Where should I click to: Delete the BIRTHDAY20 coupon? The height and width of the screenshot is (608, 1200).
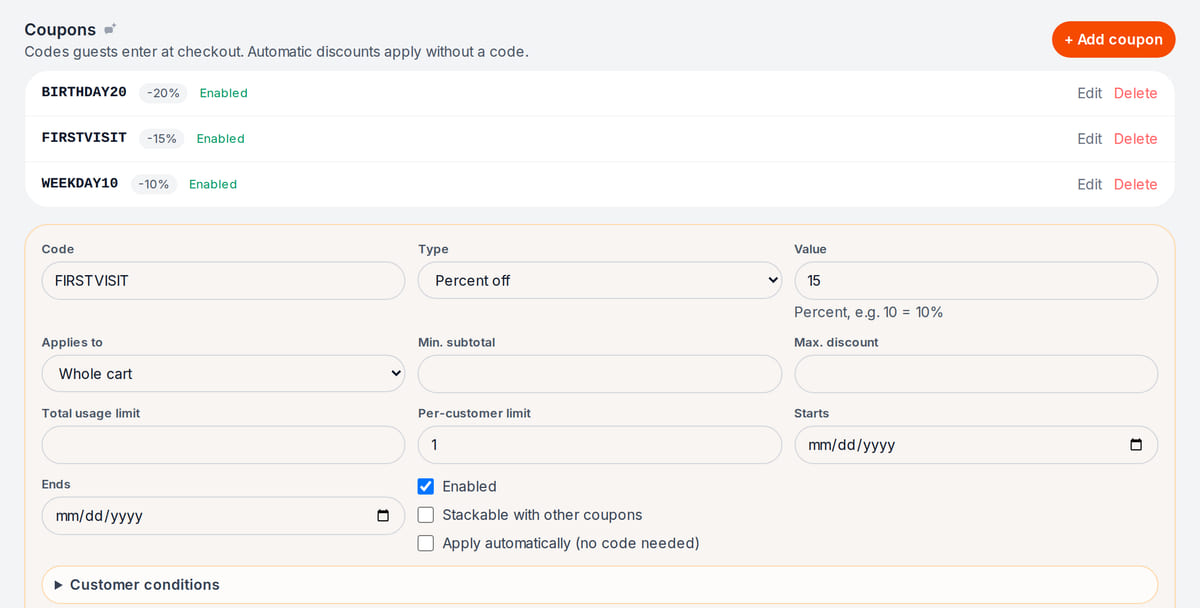(1136, 93)
